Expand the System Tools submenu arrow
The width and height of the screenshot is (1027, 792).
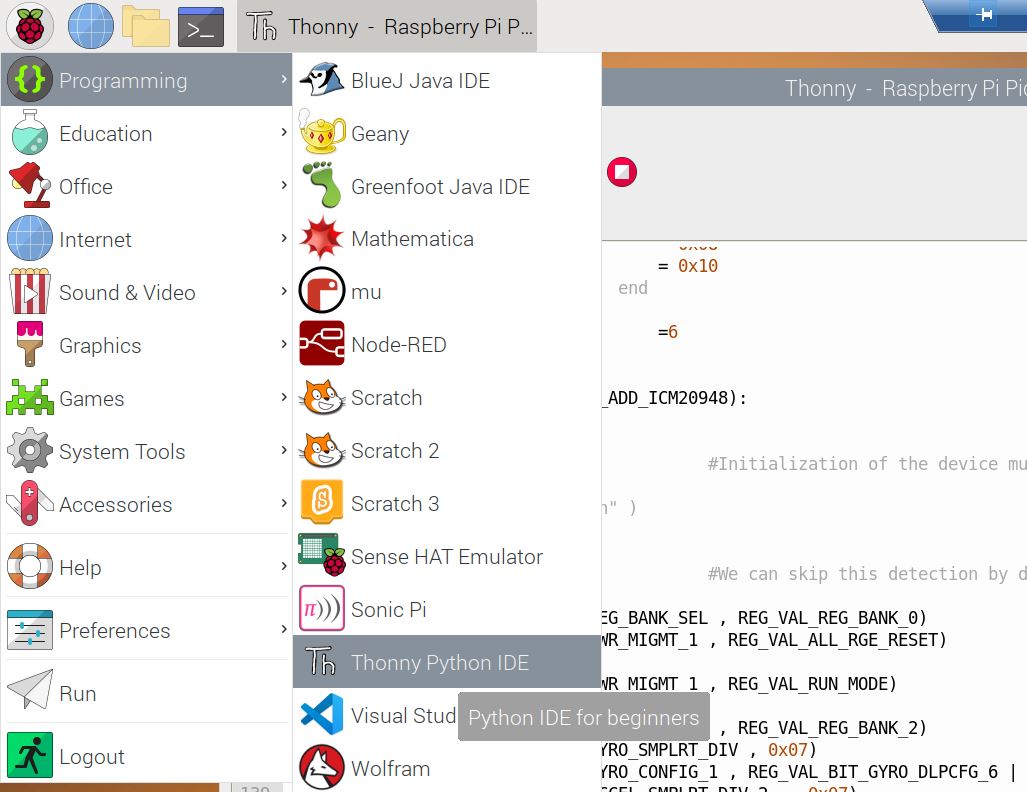(284, 450)
